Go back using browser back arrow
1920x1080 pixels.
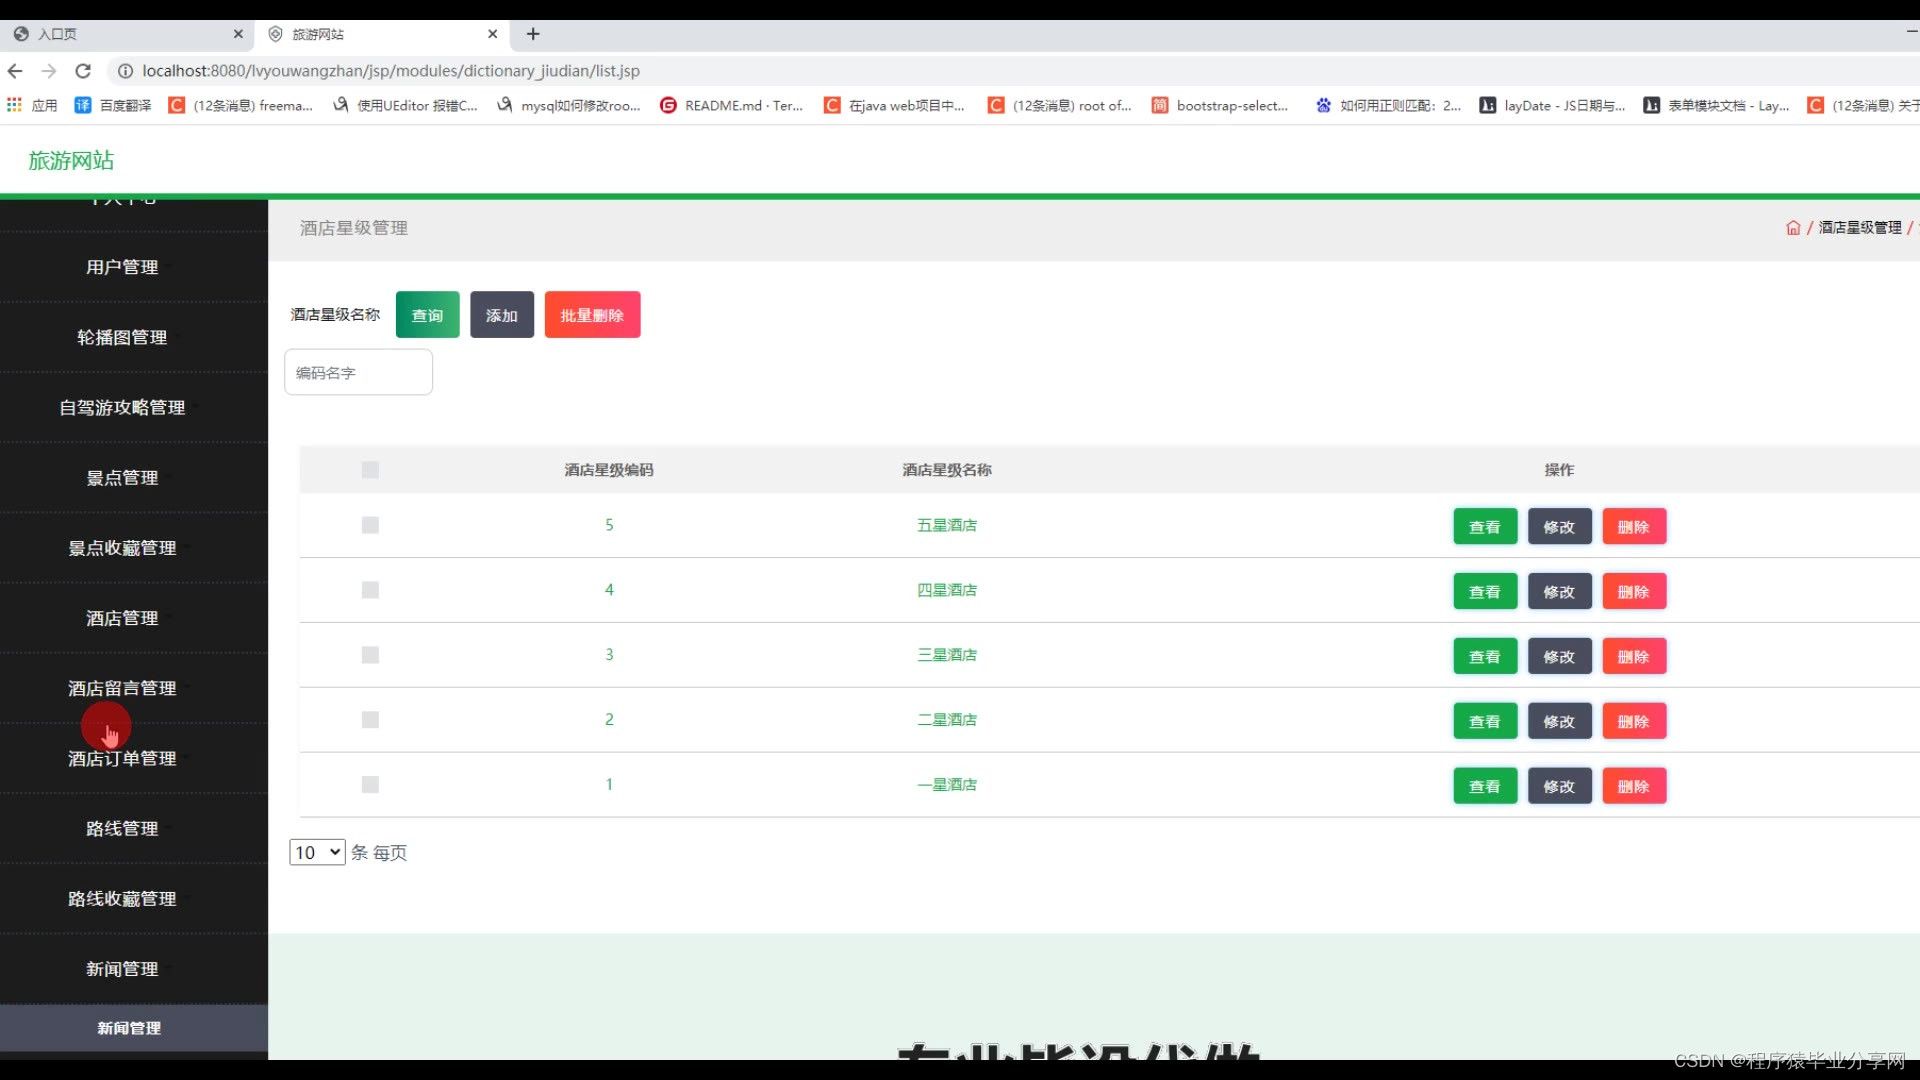pos(15,71)
